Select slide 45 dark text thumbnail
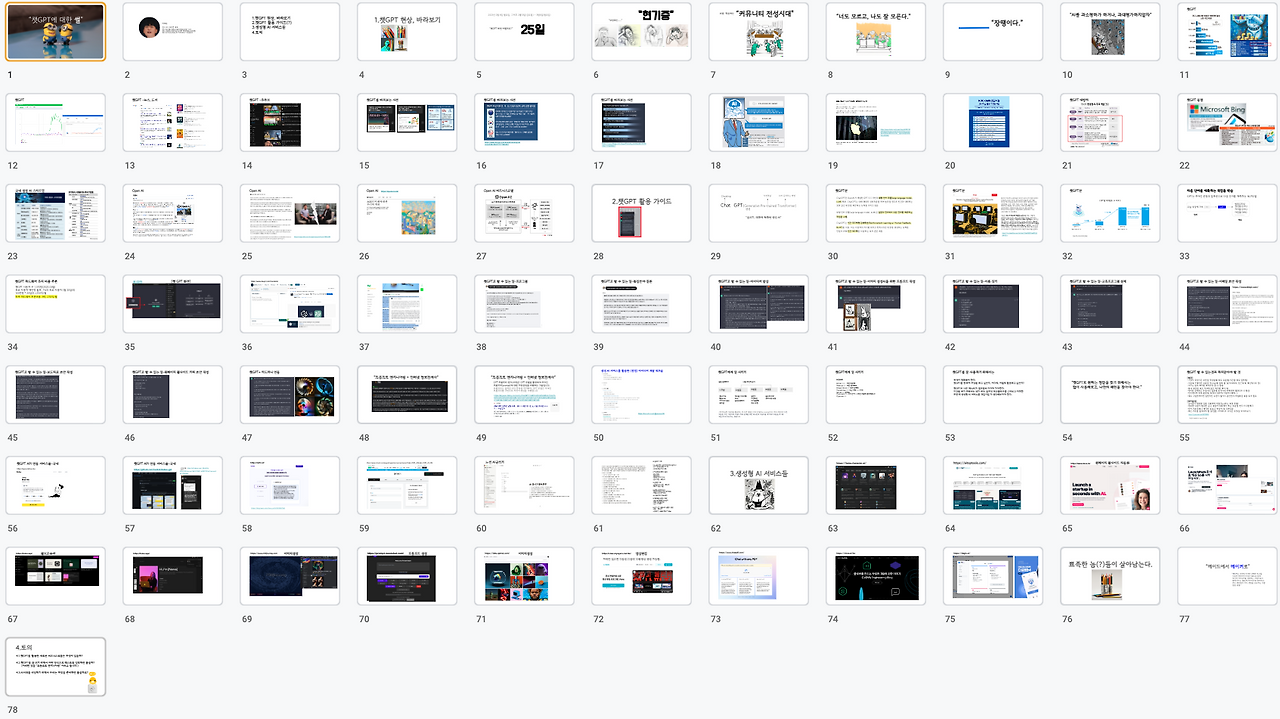 click(x=56, y=395)
